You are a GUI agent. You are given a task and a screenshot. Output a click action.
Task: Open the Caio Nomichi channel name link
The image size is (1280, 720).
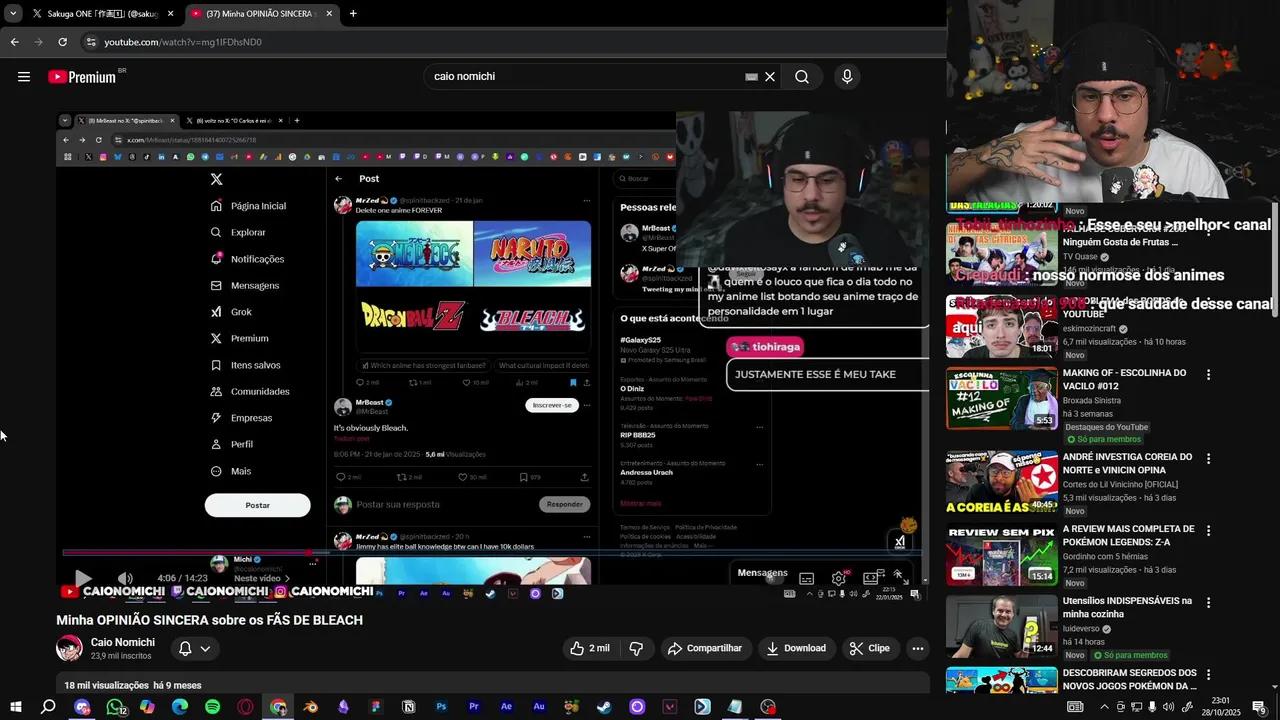(123, 642)
